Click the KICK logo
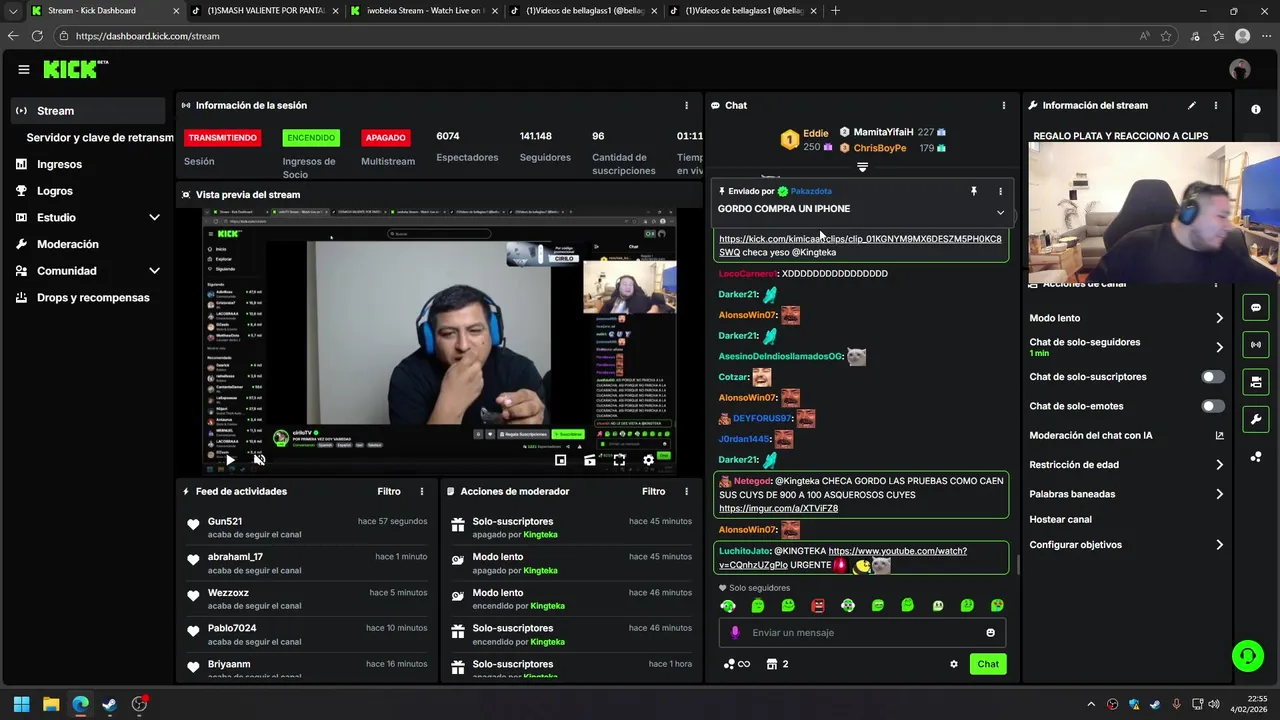1280x720 pixels. (75, 69)
